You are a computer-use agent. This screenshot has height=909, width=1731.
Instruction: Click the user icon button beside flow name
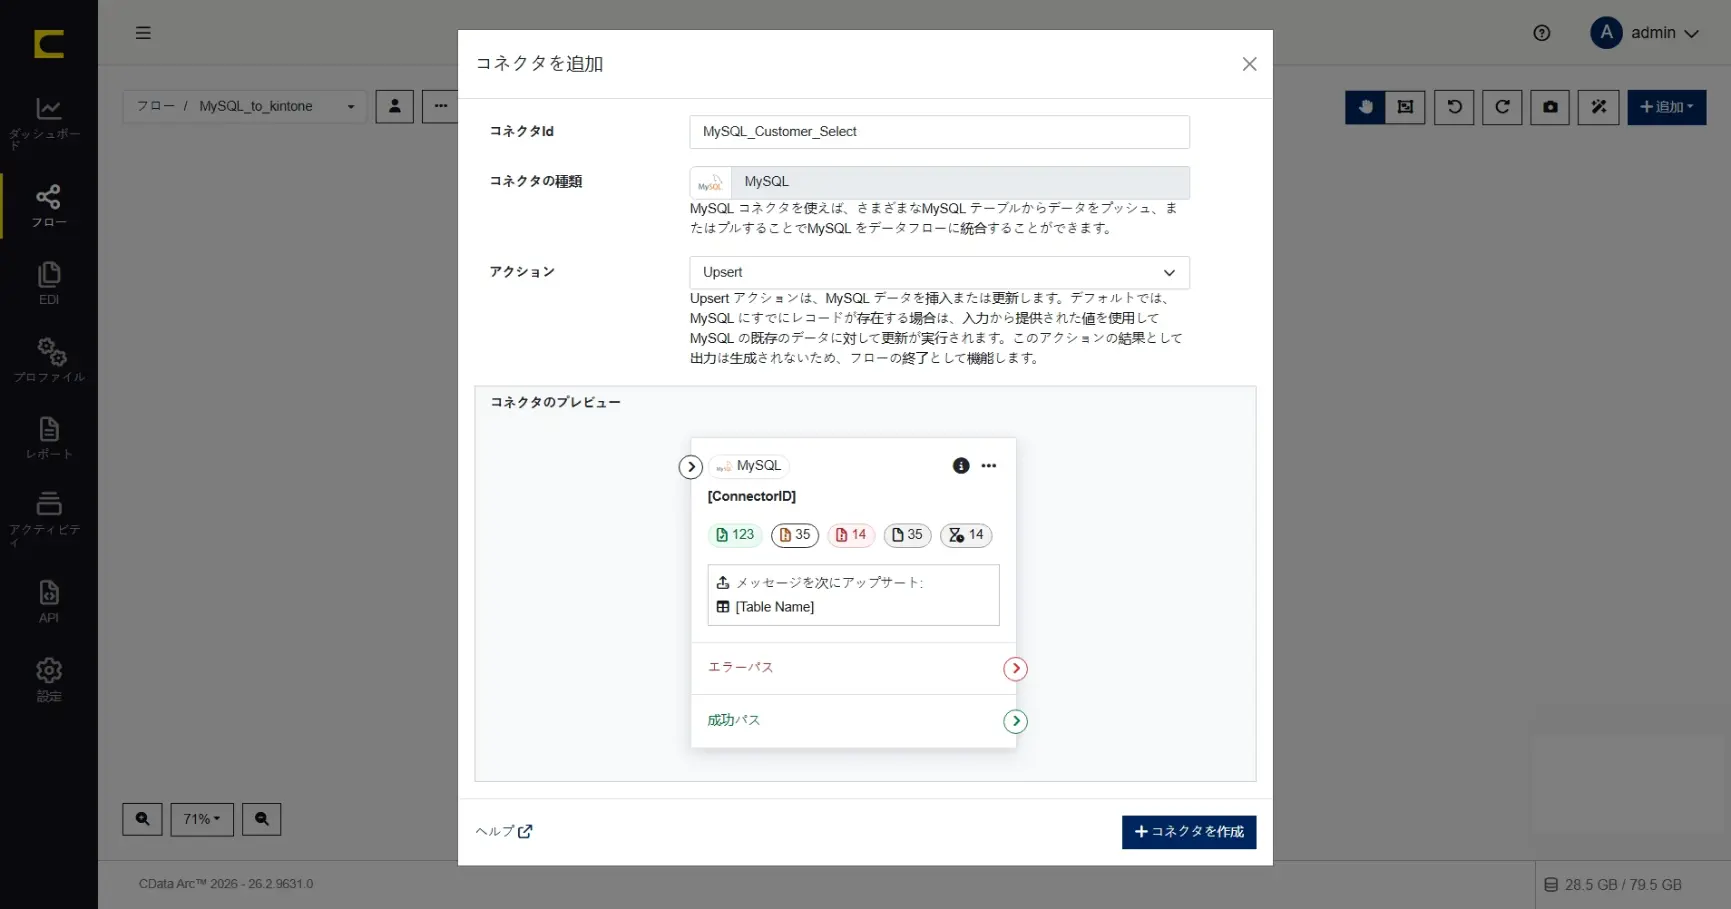point(395,106)
